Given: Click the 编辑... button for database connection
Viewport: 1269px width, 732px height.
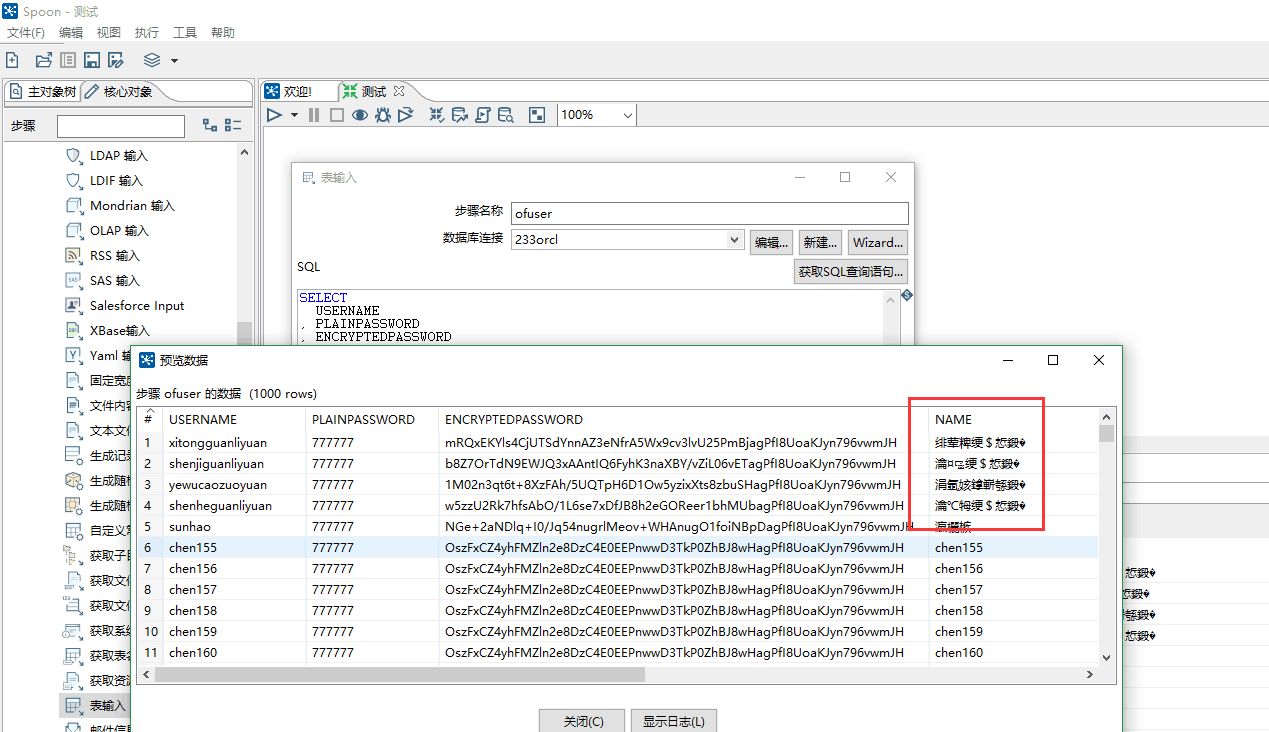Looking at the screenshot, I should coord(772,242).
